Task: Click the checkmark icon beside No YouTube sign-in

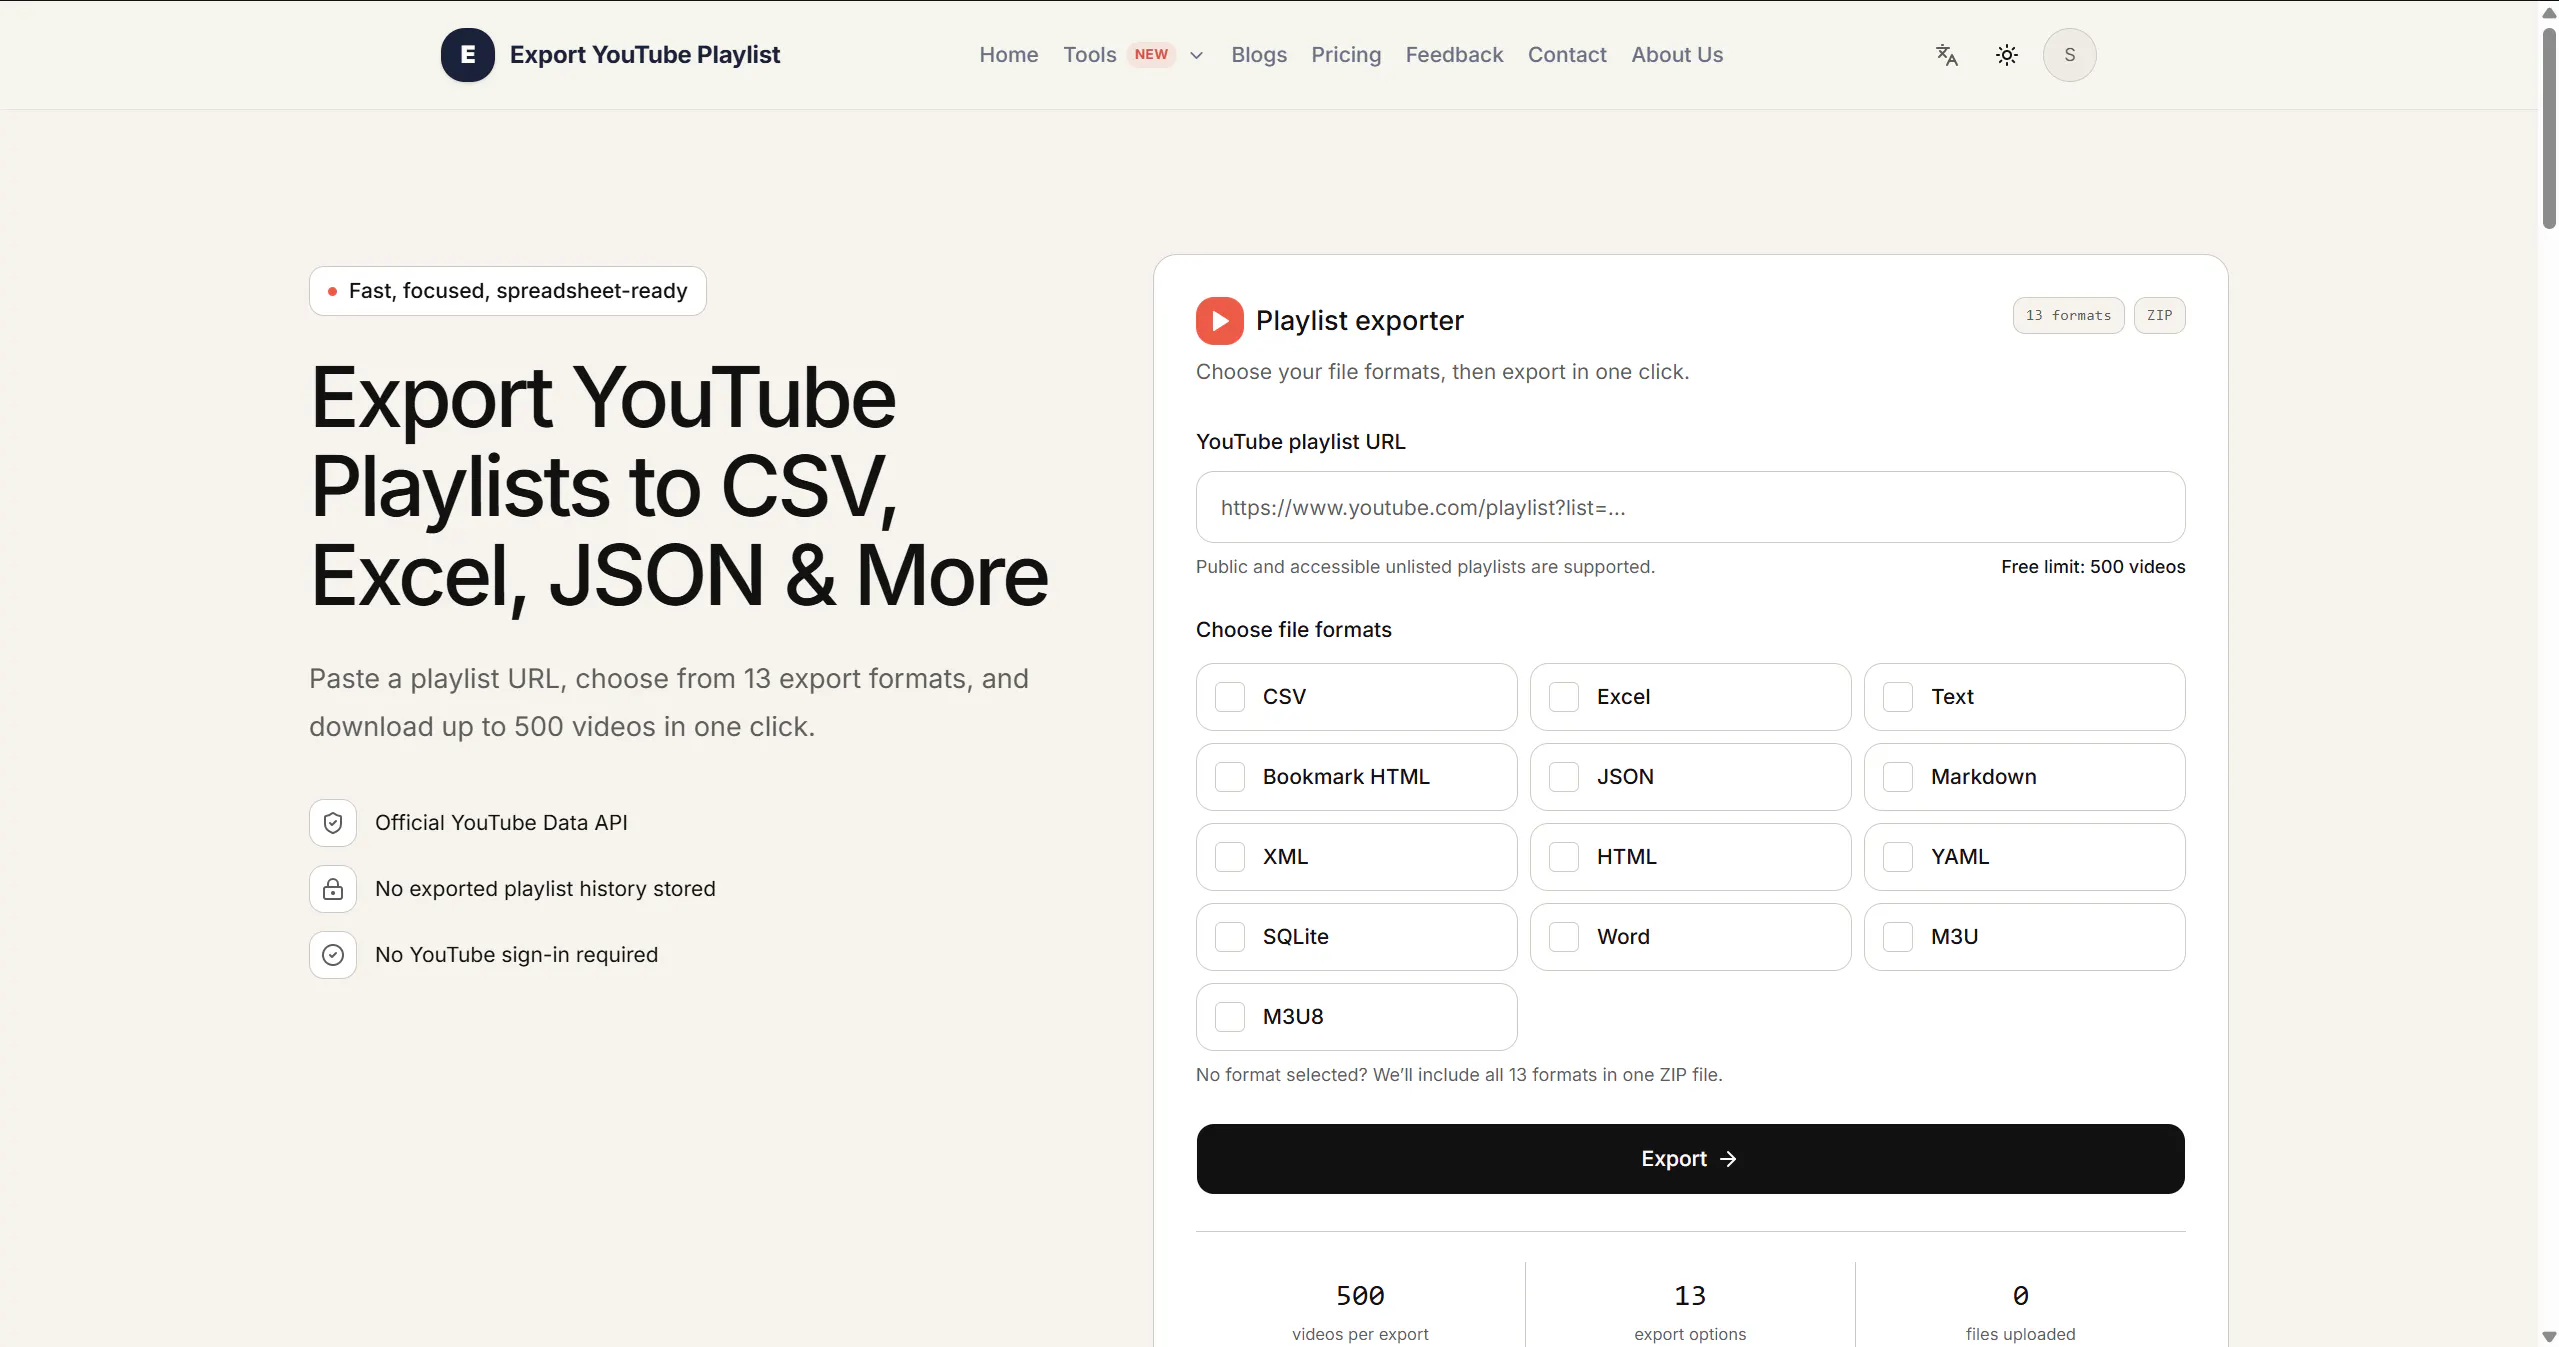Action: [333, 955]
